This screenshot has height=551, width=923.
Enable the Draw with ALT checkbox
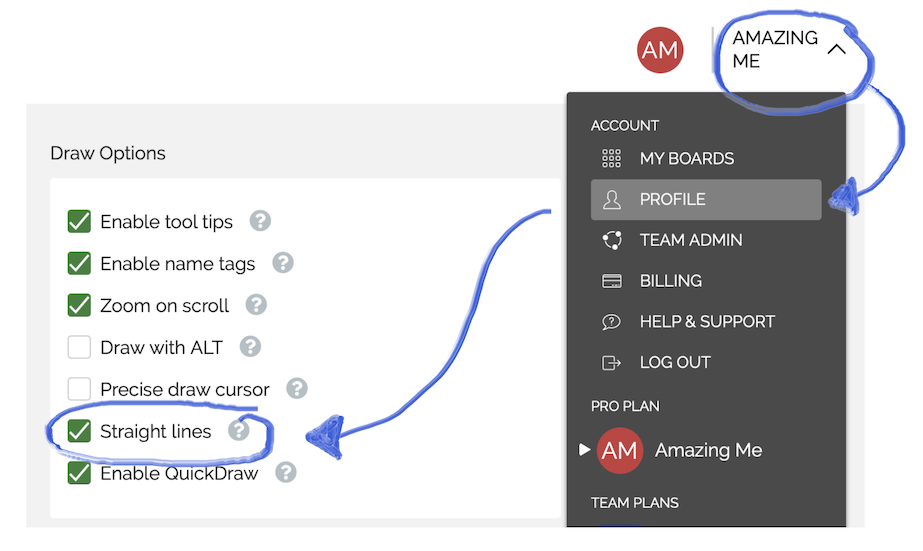(79, 348)
